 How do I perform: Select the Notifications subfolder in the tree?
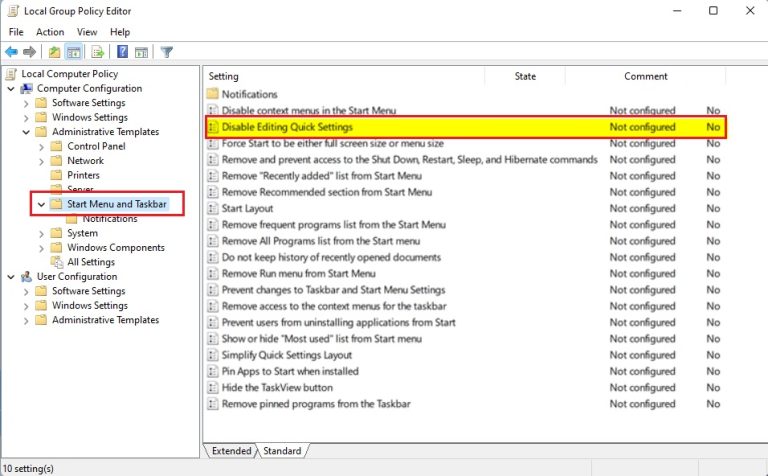pyautogui.click(x=110, y=218)
